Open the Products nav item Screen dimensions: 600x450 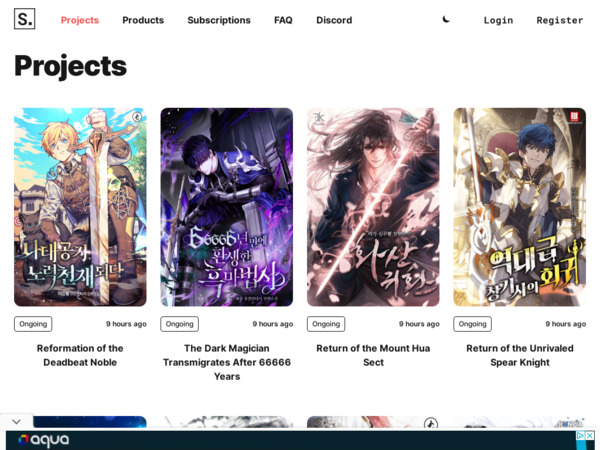[143, 20]
